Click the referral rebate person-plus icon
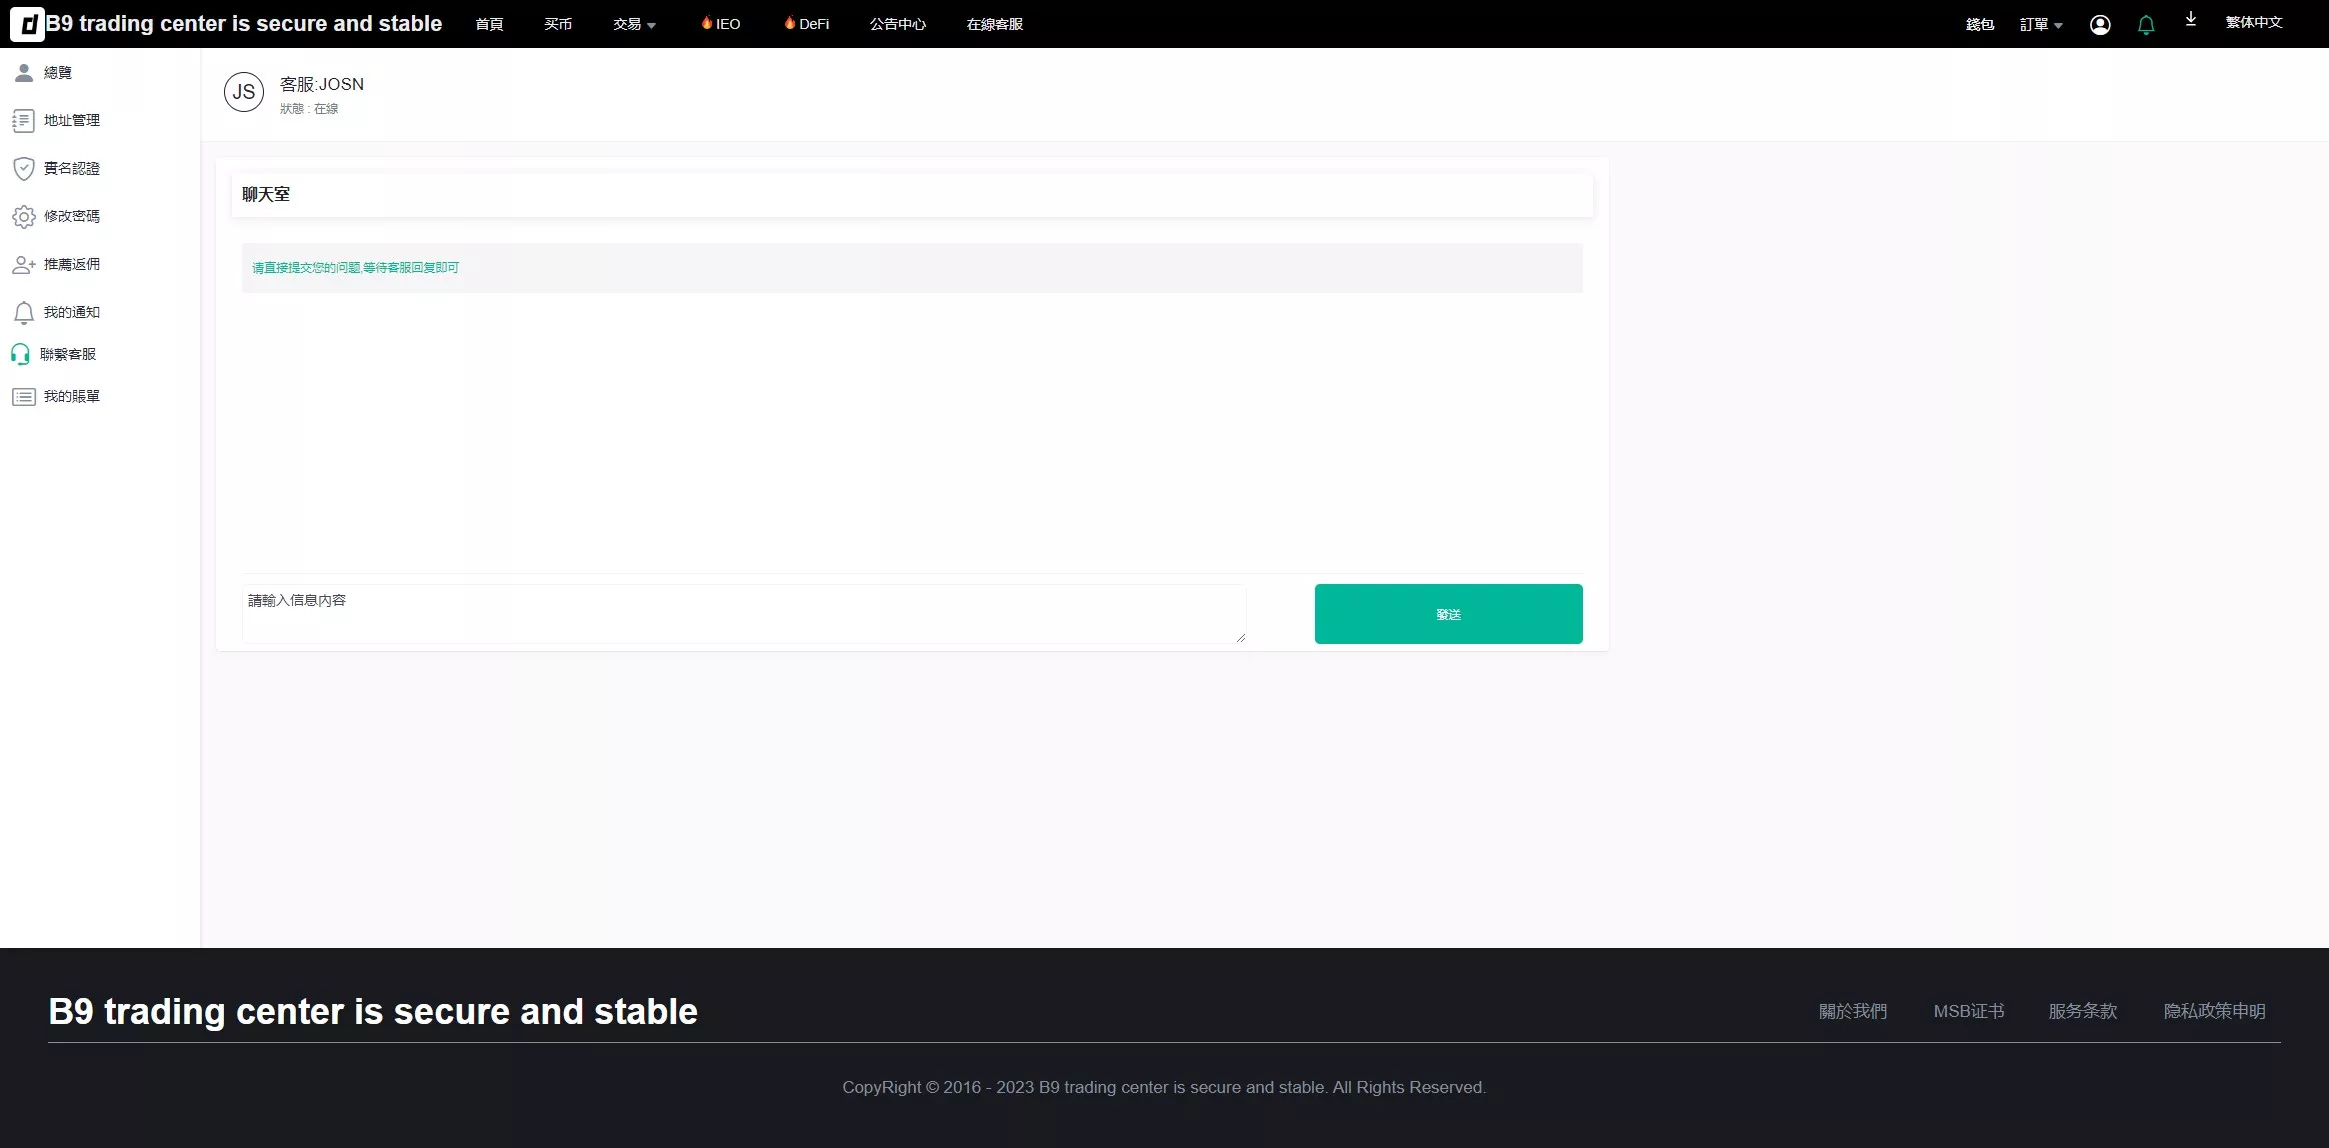 coord(23,265)
